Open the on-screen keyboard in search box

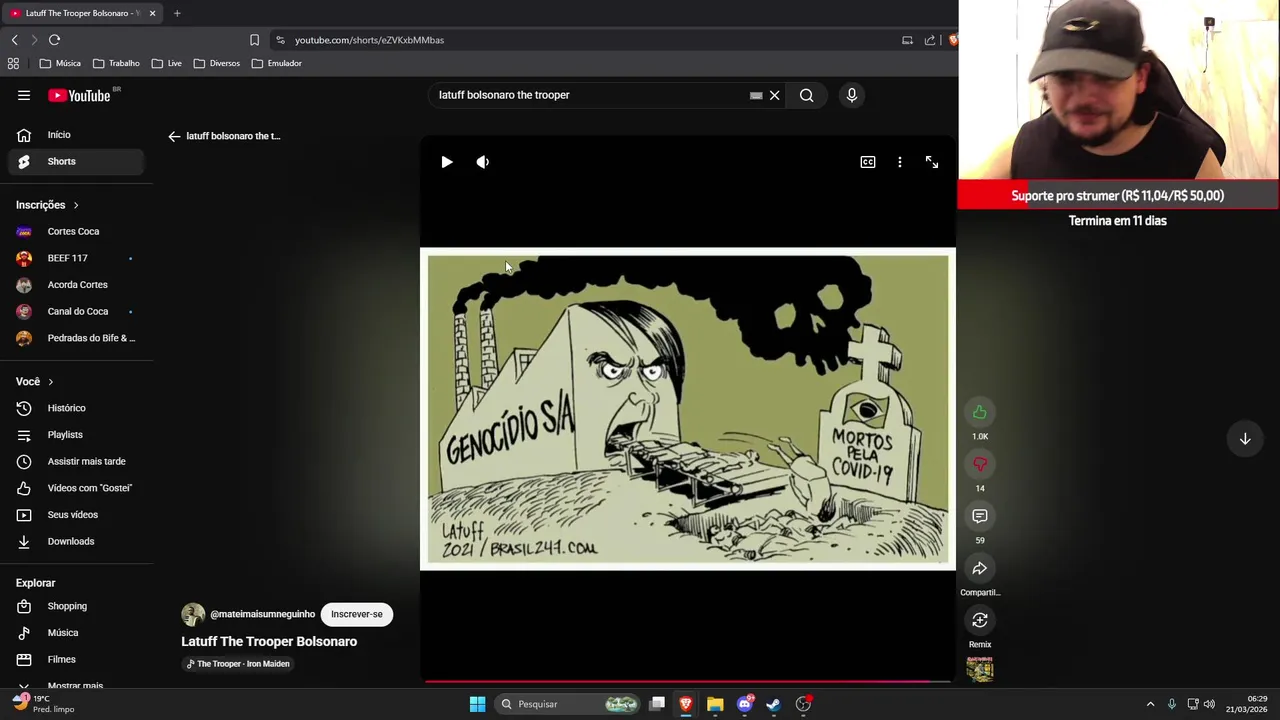[756, 95]
